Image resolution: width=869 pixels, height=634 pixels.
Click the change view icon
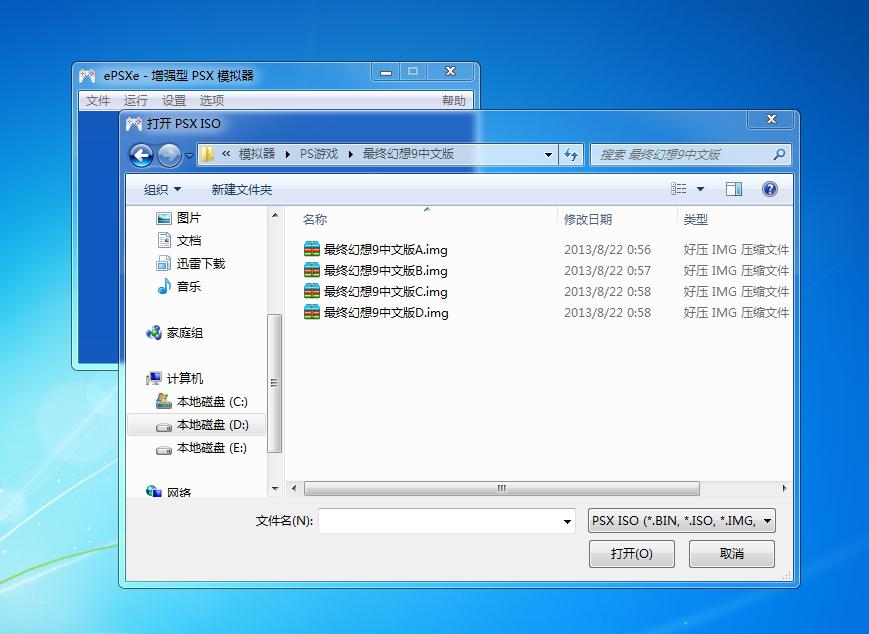click(679, 189)
